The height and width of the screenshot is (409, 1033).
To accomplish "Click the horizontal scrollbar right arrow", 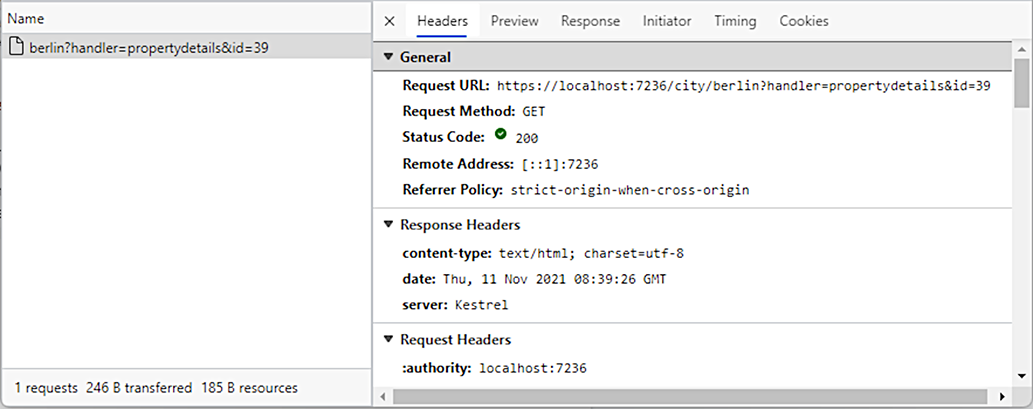I will pyautogui.click(x=1002, y=396).
